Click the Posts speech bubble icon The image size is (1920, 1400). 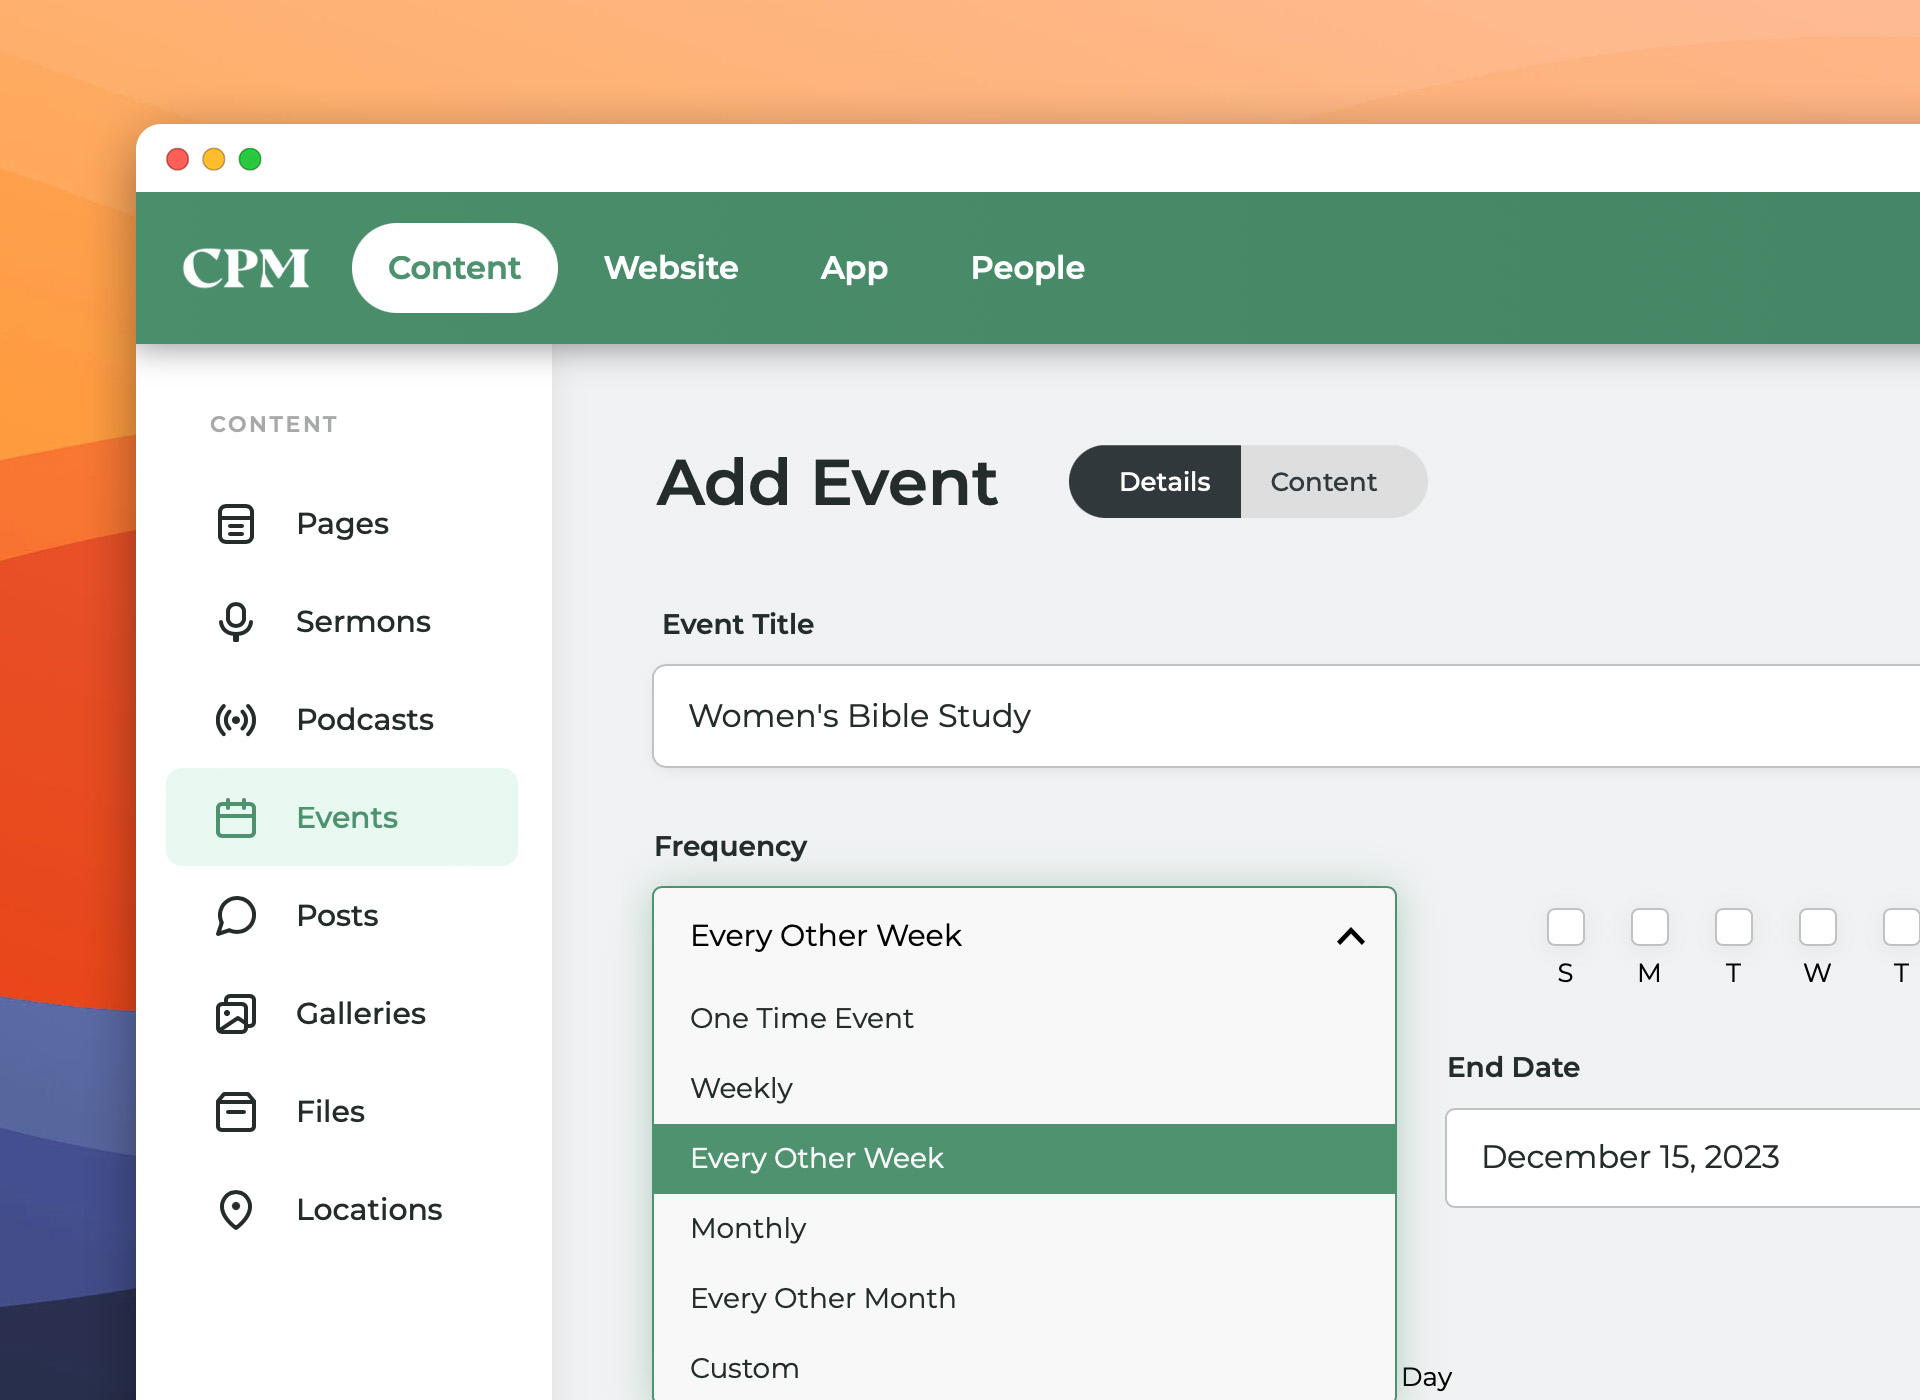click(x=236, y=916)
